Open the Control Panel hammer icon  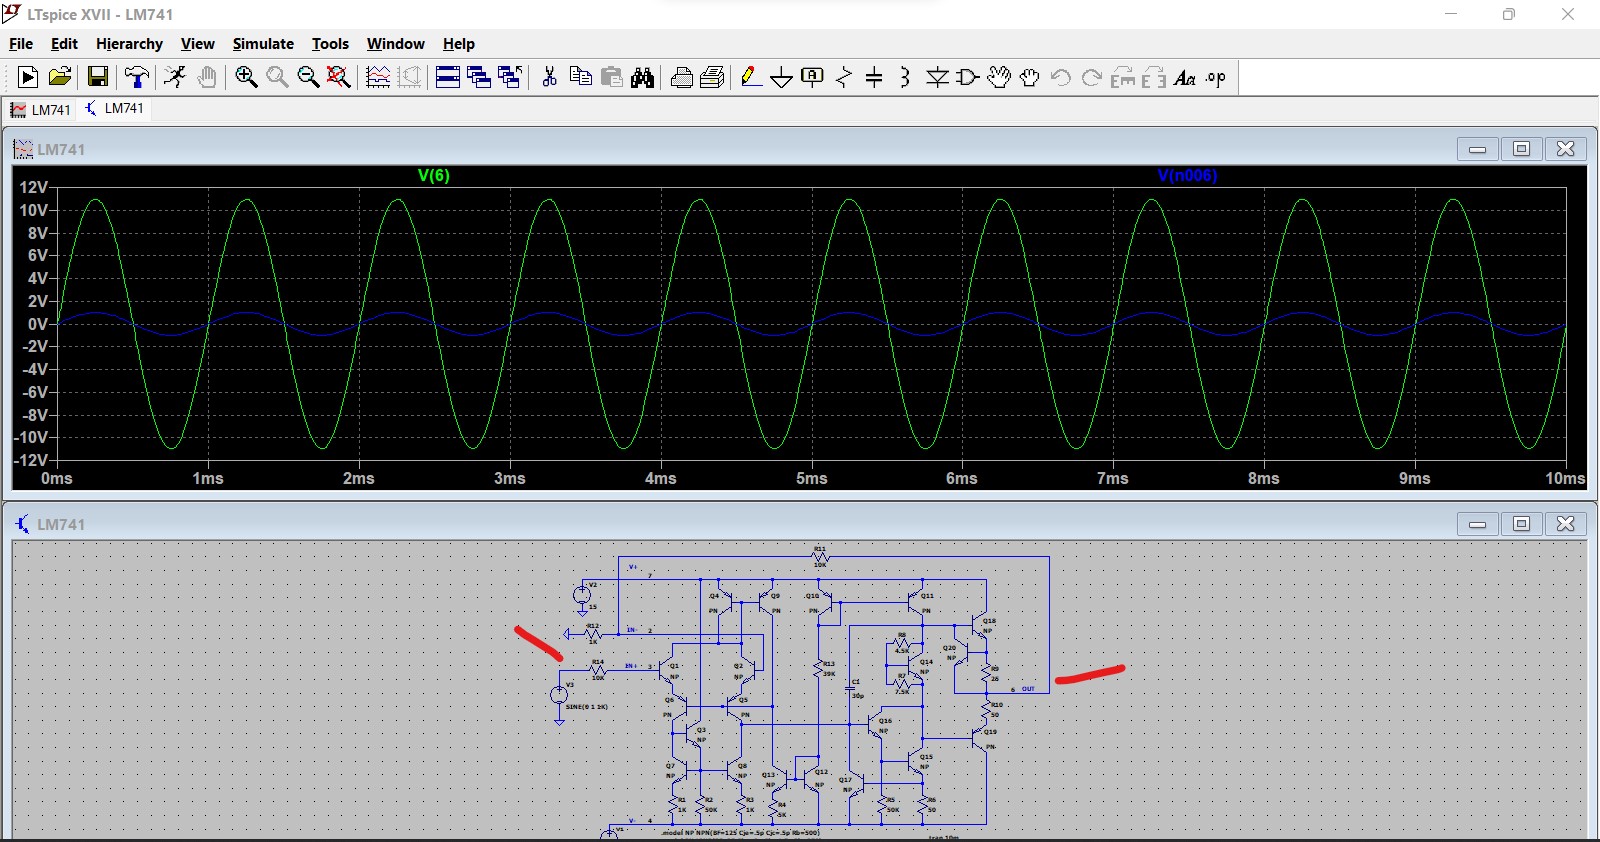137,77
